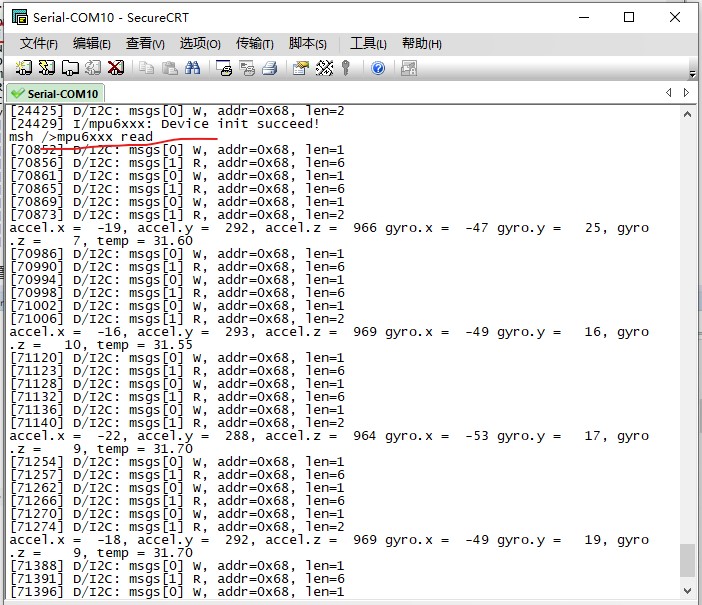Click the 'accel.x = -18' output line

tap(329, 540)
